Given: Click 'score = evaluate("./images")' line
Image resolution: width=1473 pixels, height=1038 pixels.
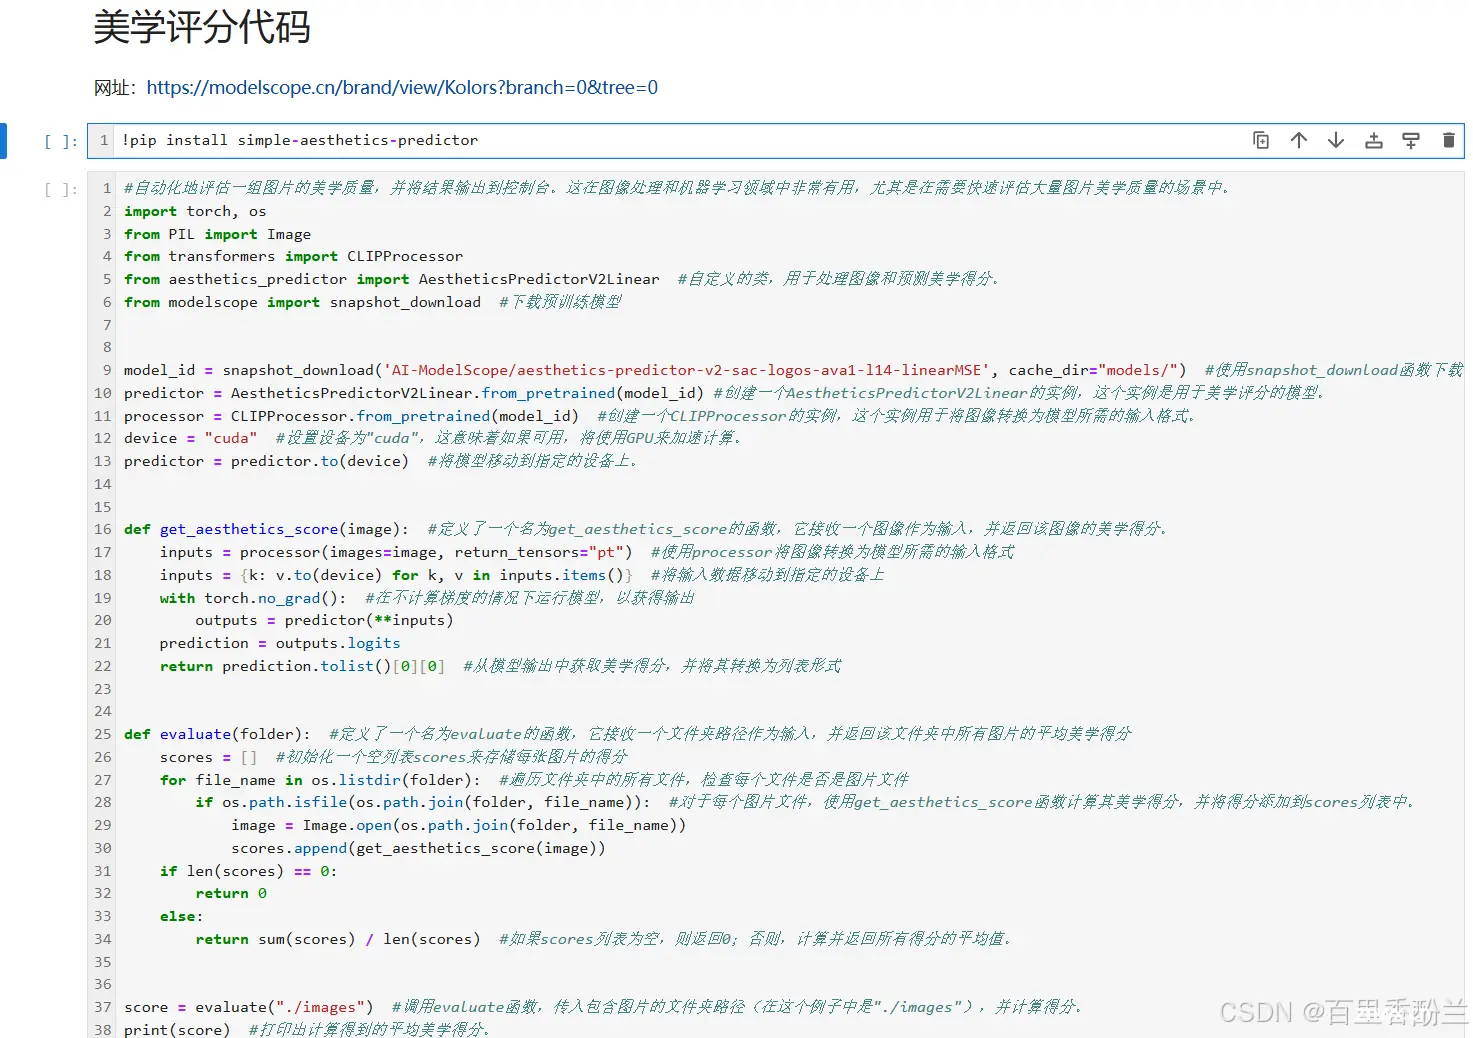Looking at the screenshot, I should pos(248,1007).
